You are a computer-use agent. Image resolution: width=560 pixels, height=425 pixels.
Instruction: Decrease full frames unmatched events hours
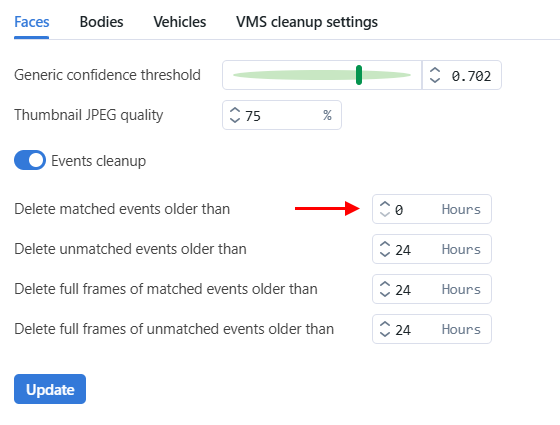click(385, 334)
